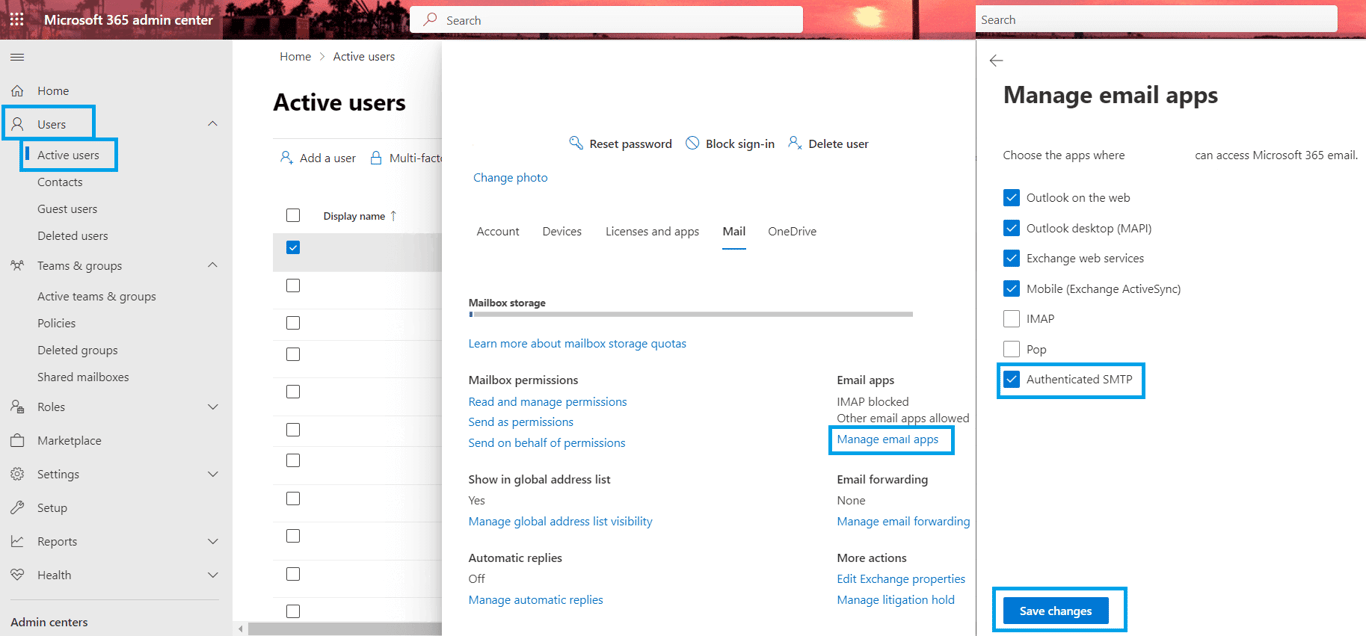Screen dimensions: 1366x636
Task: Open Read and manage permissions link
Action: [547, 402]
